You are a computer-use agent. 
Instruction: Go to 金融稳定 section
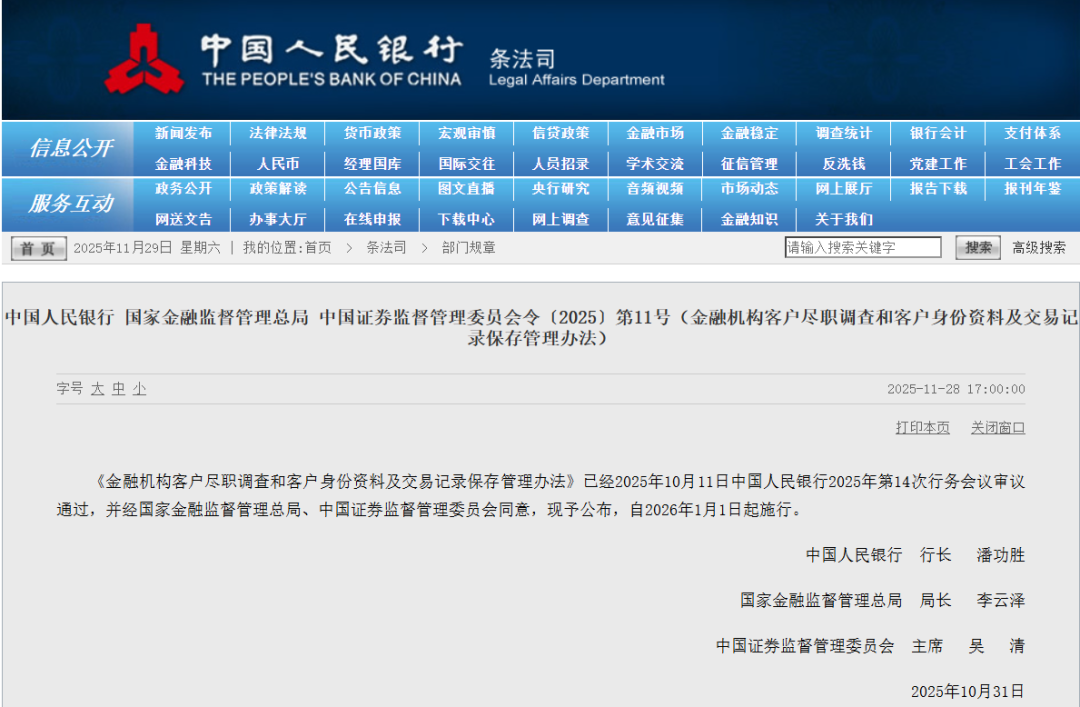[x=749, y=133]
